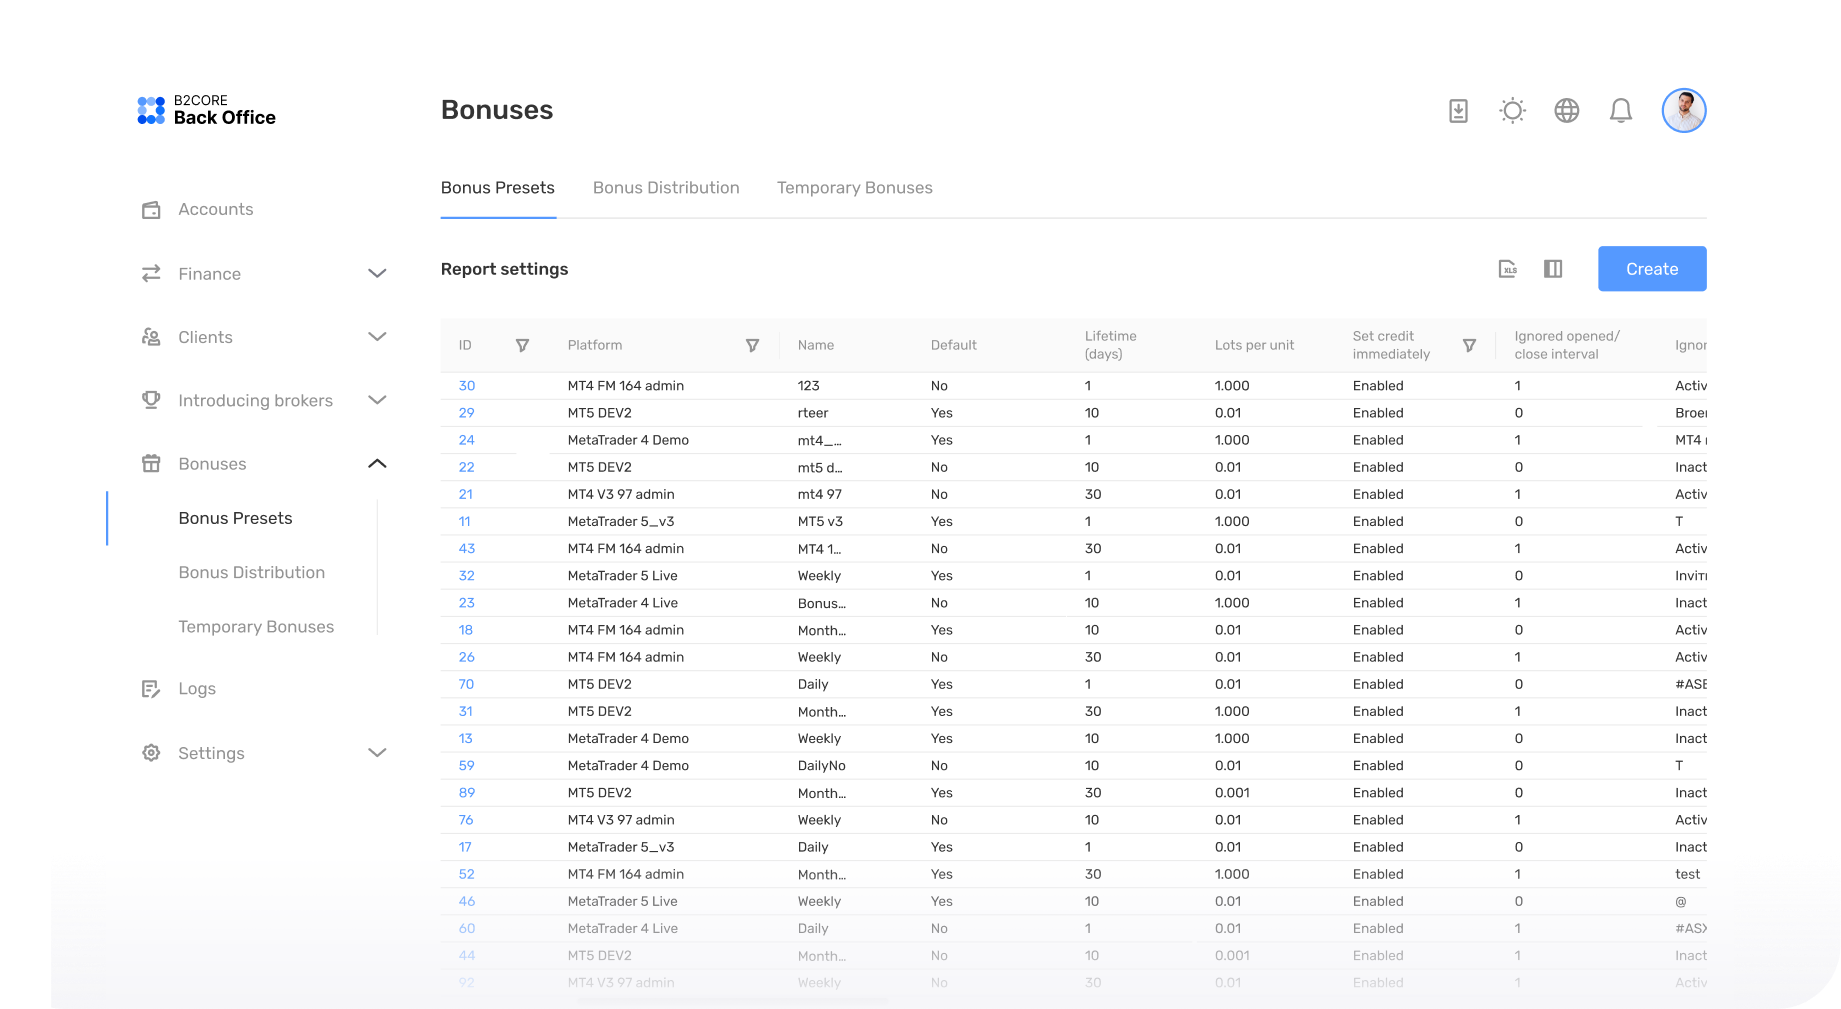Image resolution: width=1841 pixels, height=1009 pixels.
Task: Click the Lots per unit header
Action: pyautogui.click(x=1254, y=345)
